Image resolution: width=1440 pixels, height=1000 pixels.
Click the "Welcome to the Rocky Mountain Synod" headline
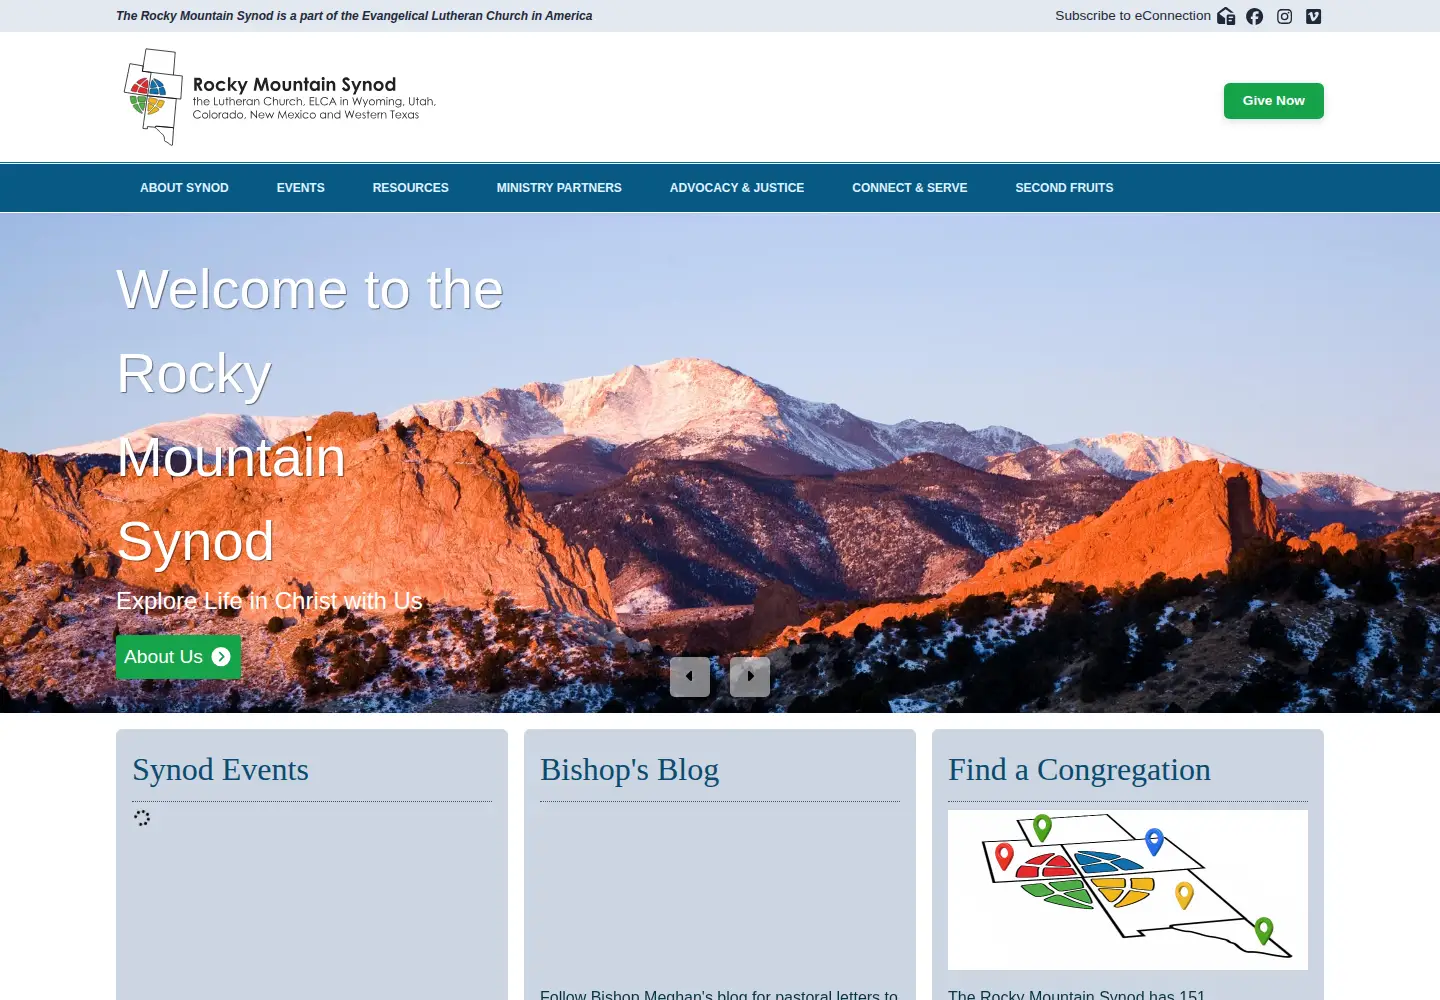310,415
